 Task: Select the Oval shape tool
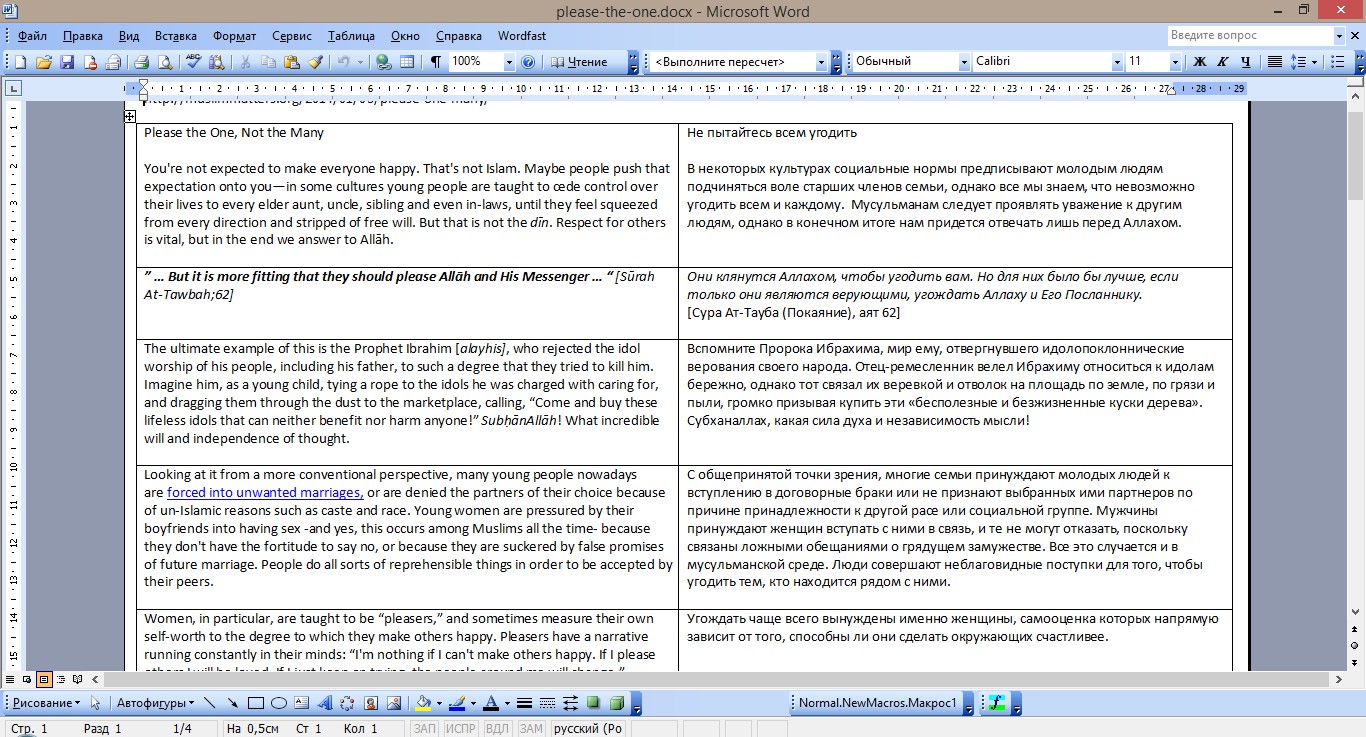(x=279, y=703)
